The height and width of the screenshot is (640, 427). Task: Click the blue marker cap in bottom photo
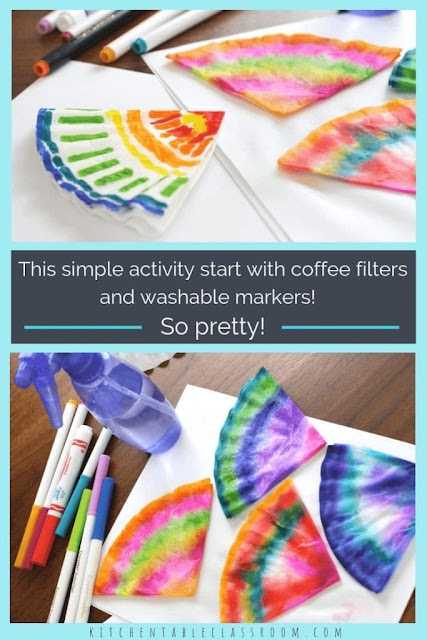point(103,508)
